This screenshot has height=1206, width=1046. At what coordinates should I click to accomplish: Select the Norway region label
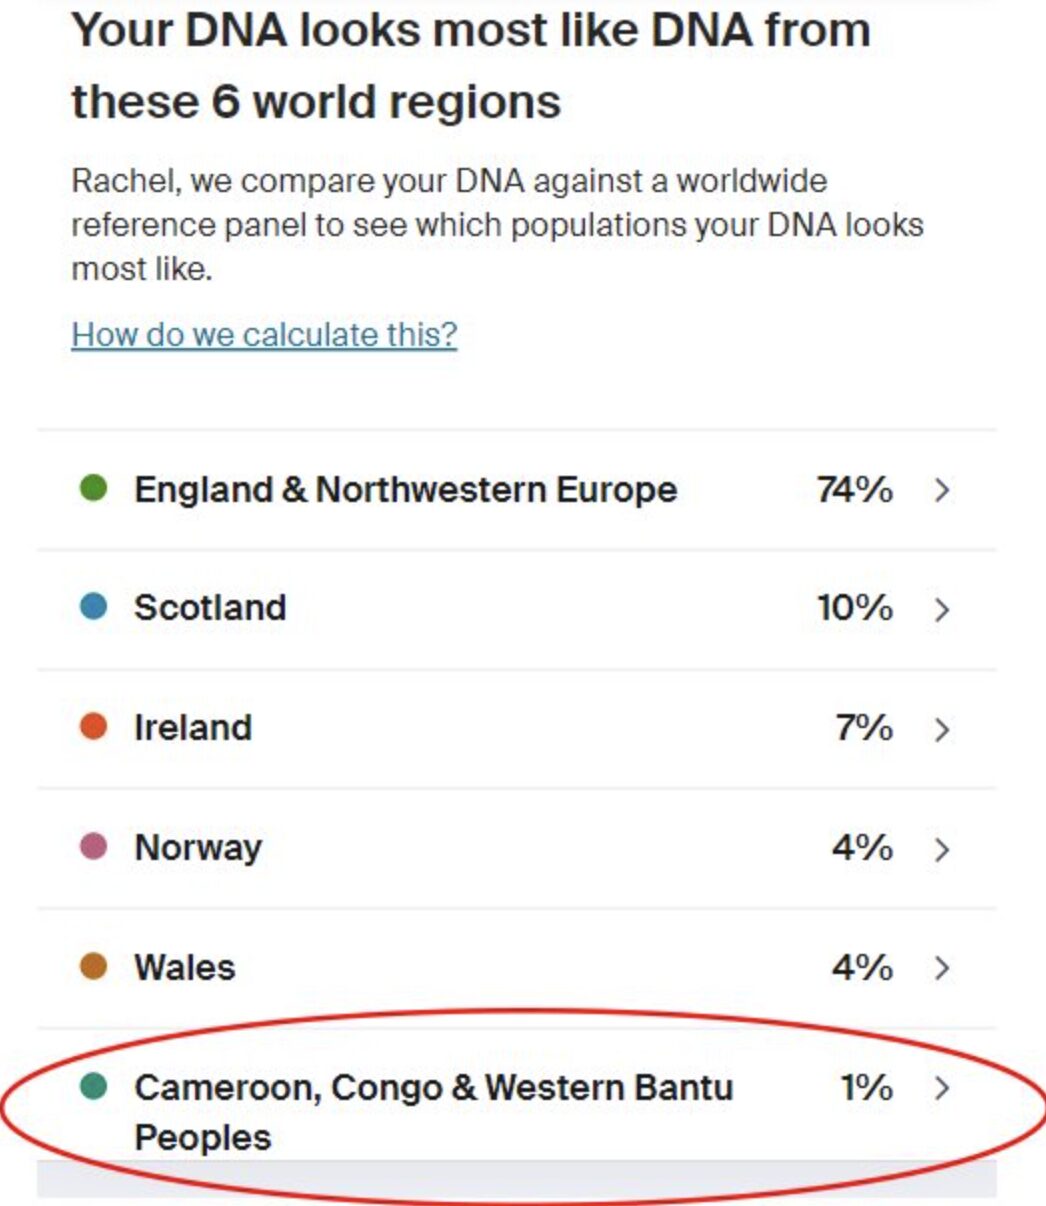(198, 848)
